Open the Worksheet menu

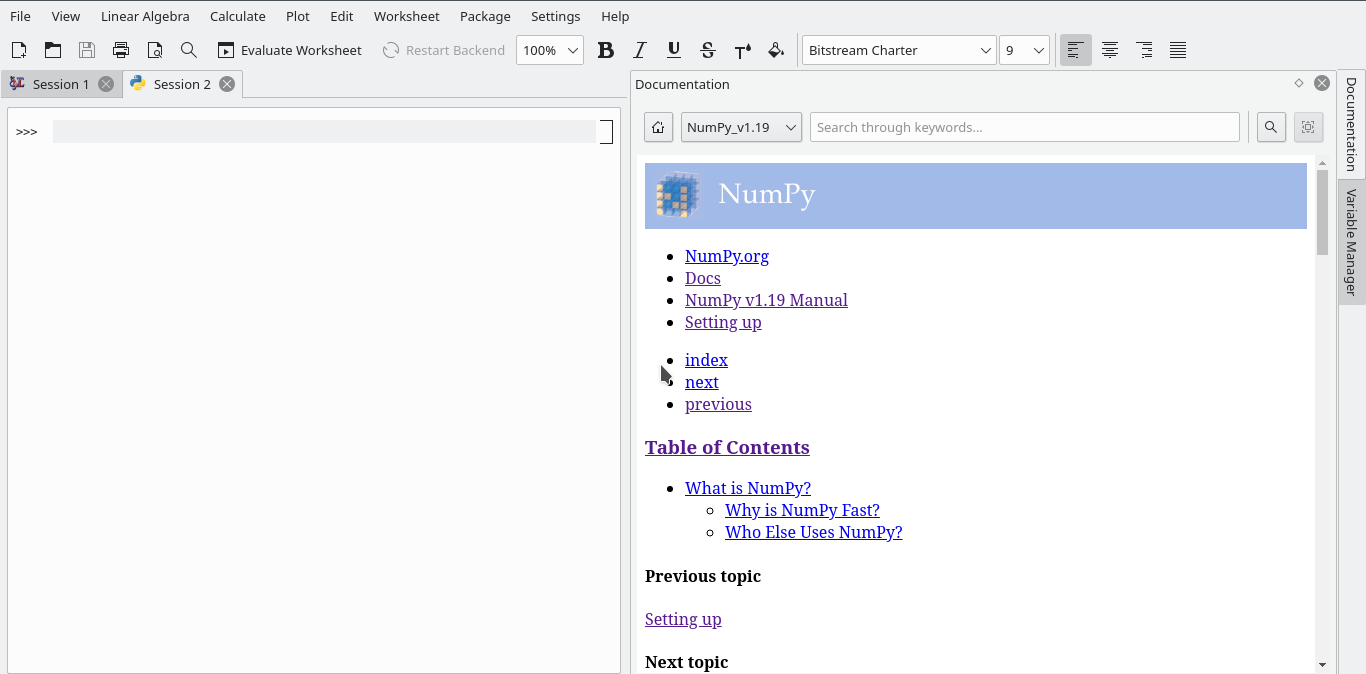click(x=407, y=16)
